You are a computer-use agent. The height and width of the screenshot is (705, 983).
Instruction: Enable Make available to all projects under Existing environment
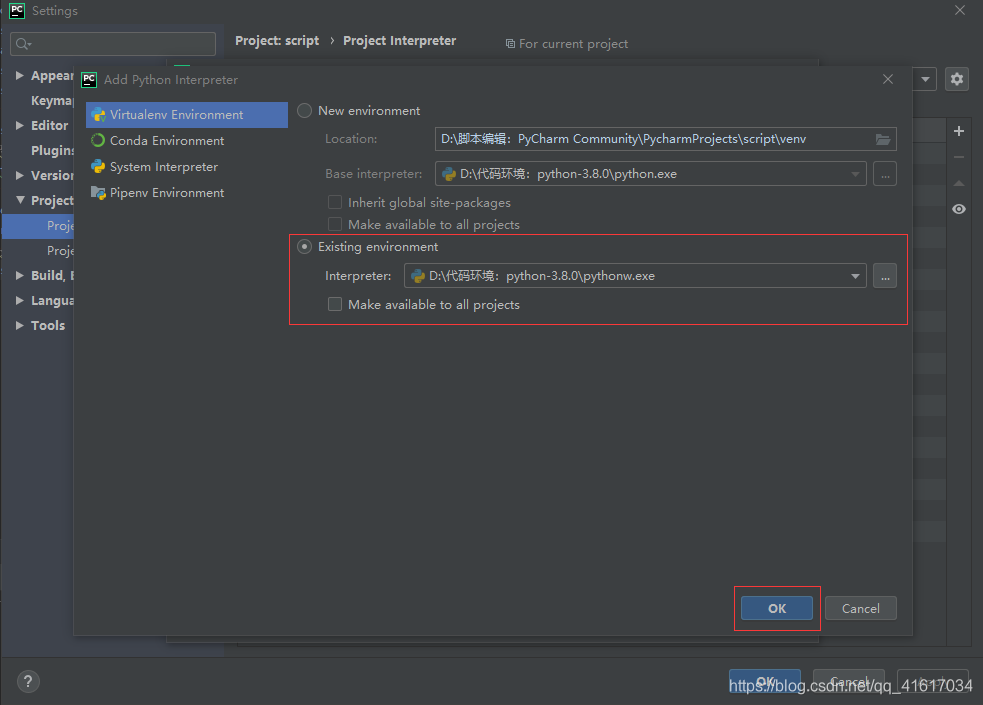tap(335, 305)
